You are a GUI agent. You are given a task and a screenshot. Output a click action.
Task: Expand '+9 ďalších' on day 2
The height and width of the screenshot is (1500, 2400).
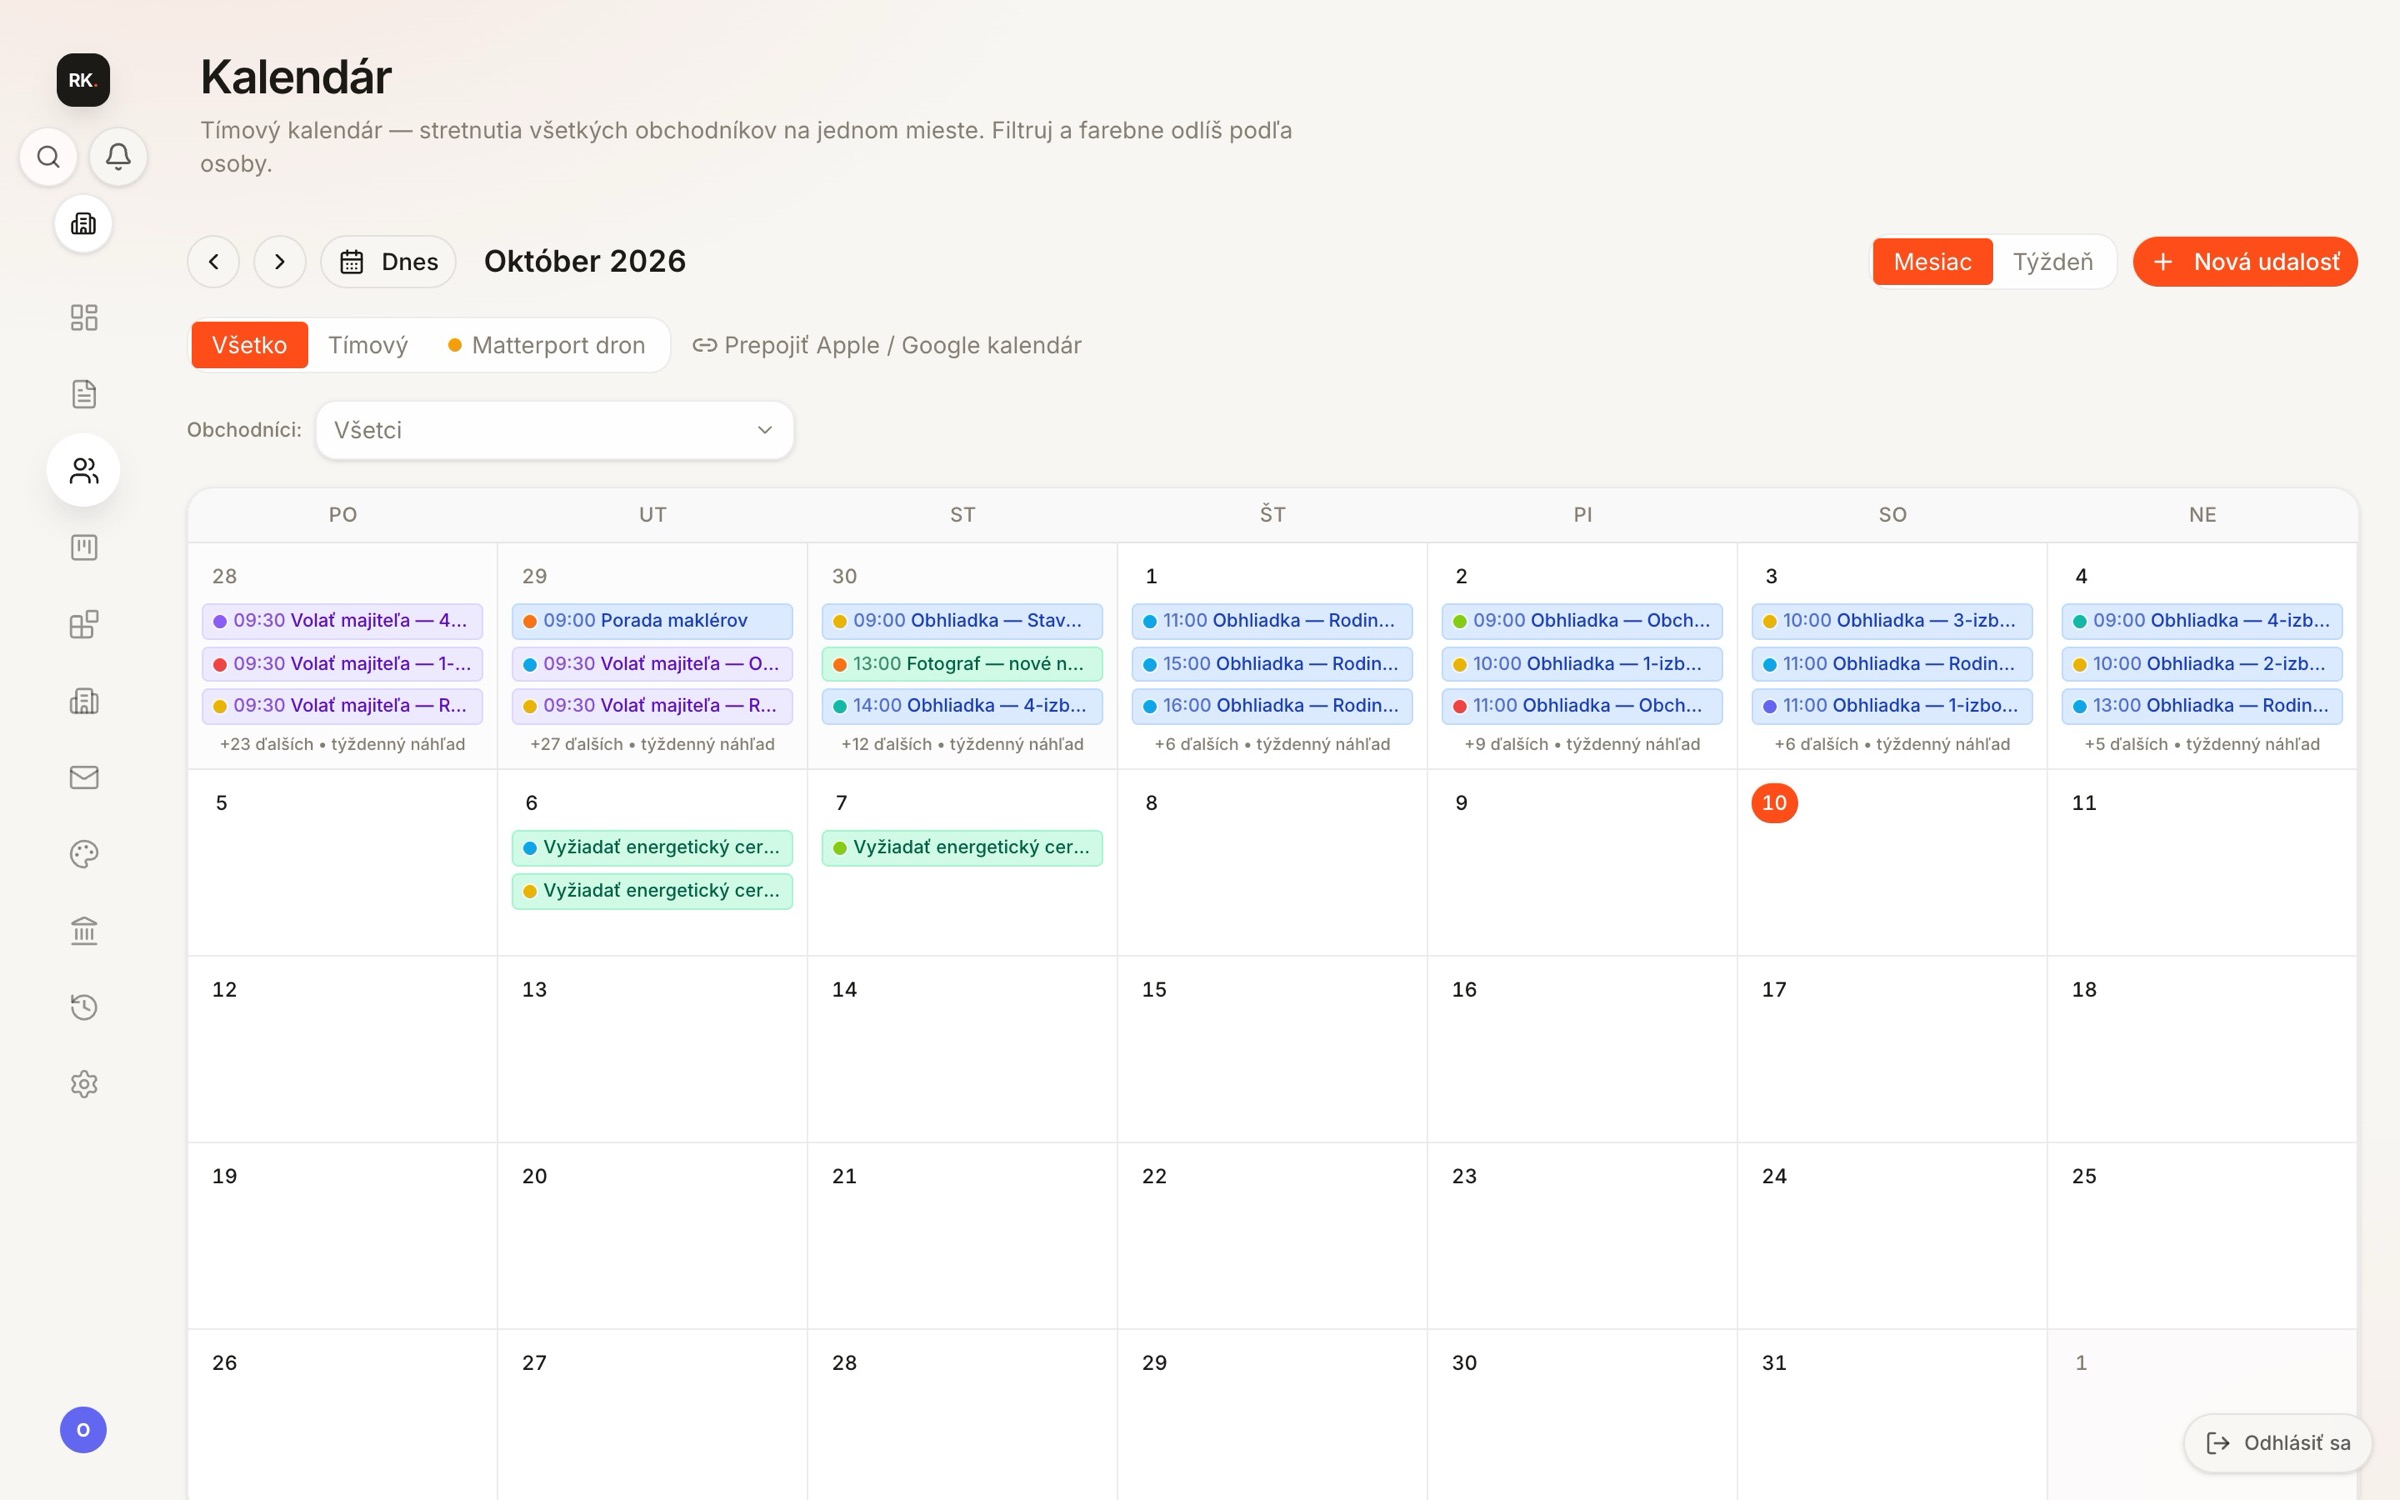point(1582,744)
